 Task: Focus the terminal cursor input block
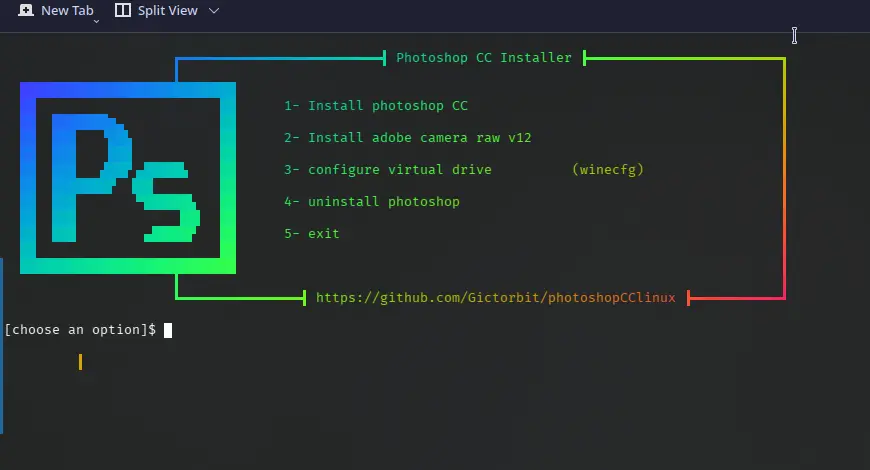pos(168,330)
